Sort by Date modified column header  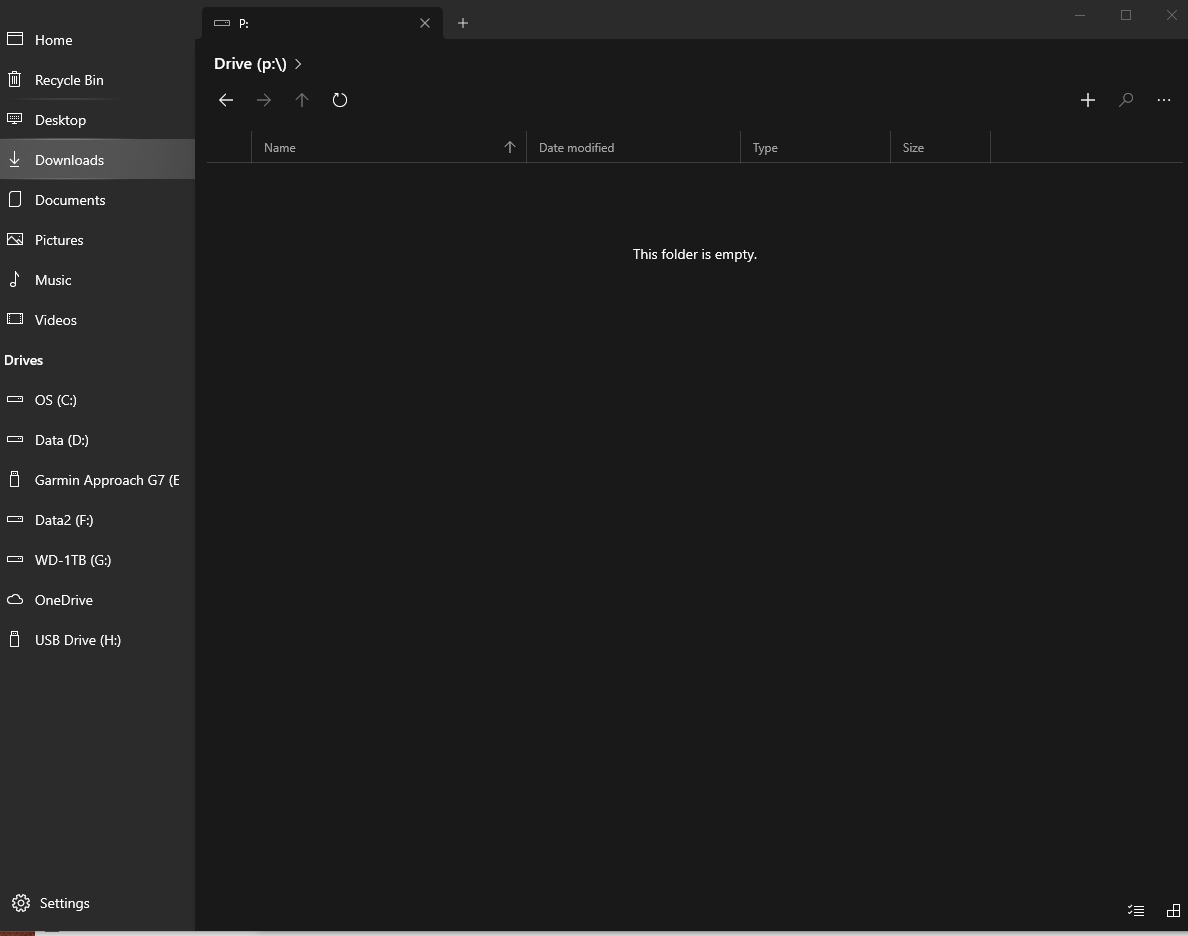633,148
